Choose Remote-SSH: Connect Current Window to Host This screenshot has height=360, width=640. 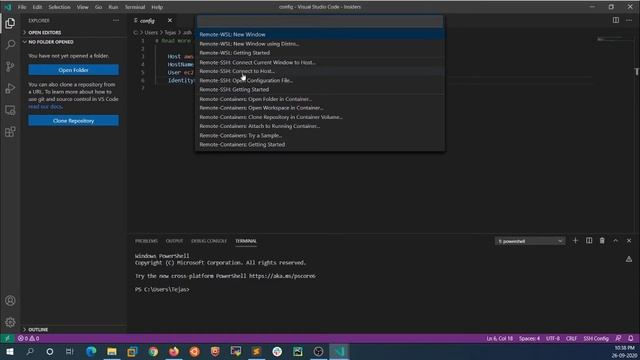tap(320, 62)
